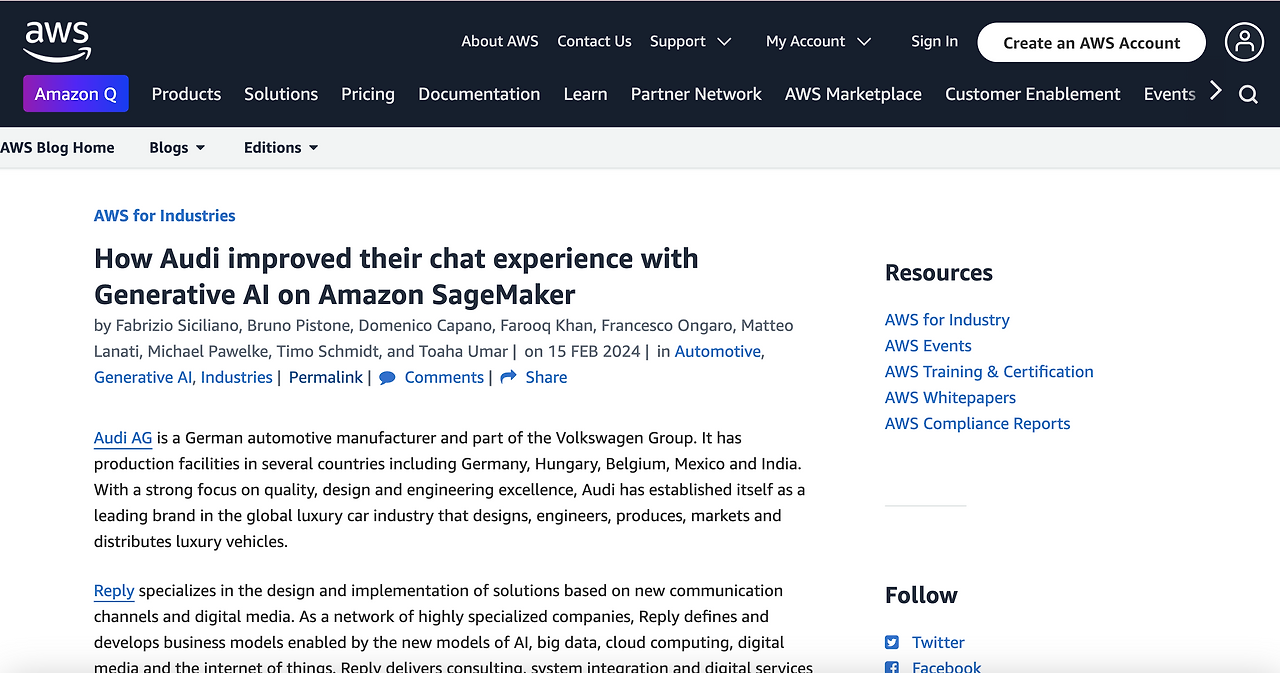
Task: Click the search magnifier icon
Action: coord(1248,94)
